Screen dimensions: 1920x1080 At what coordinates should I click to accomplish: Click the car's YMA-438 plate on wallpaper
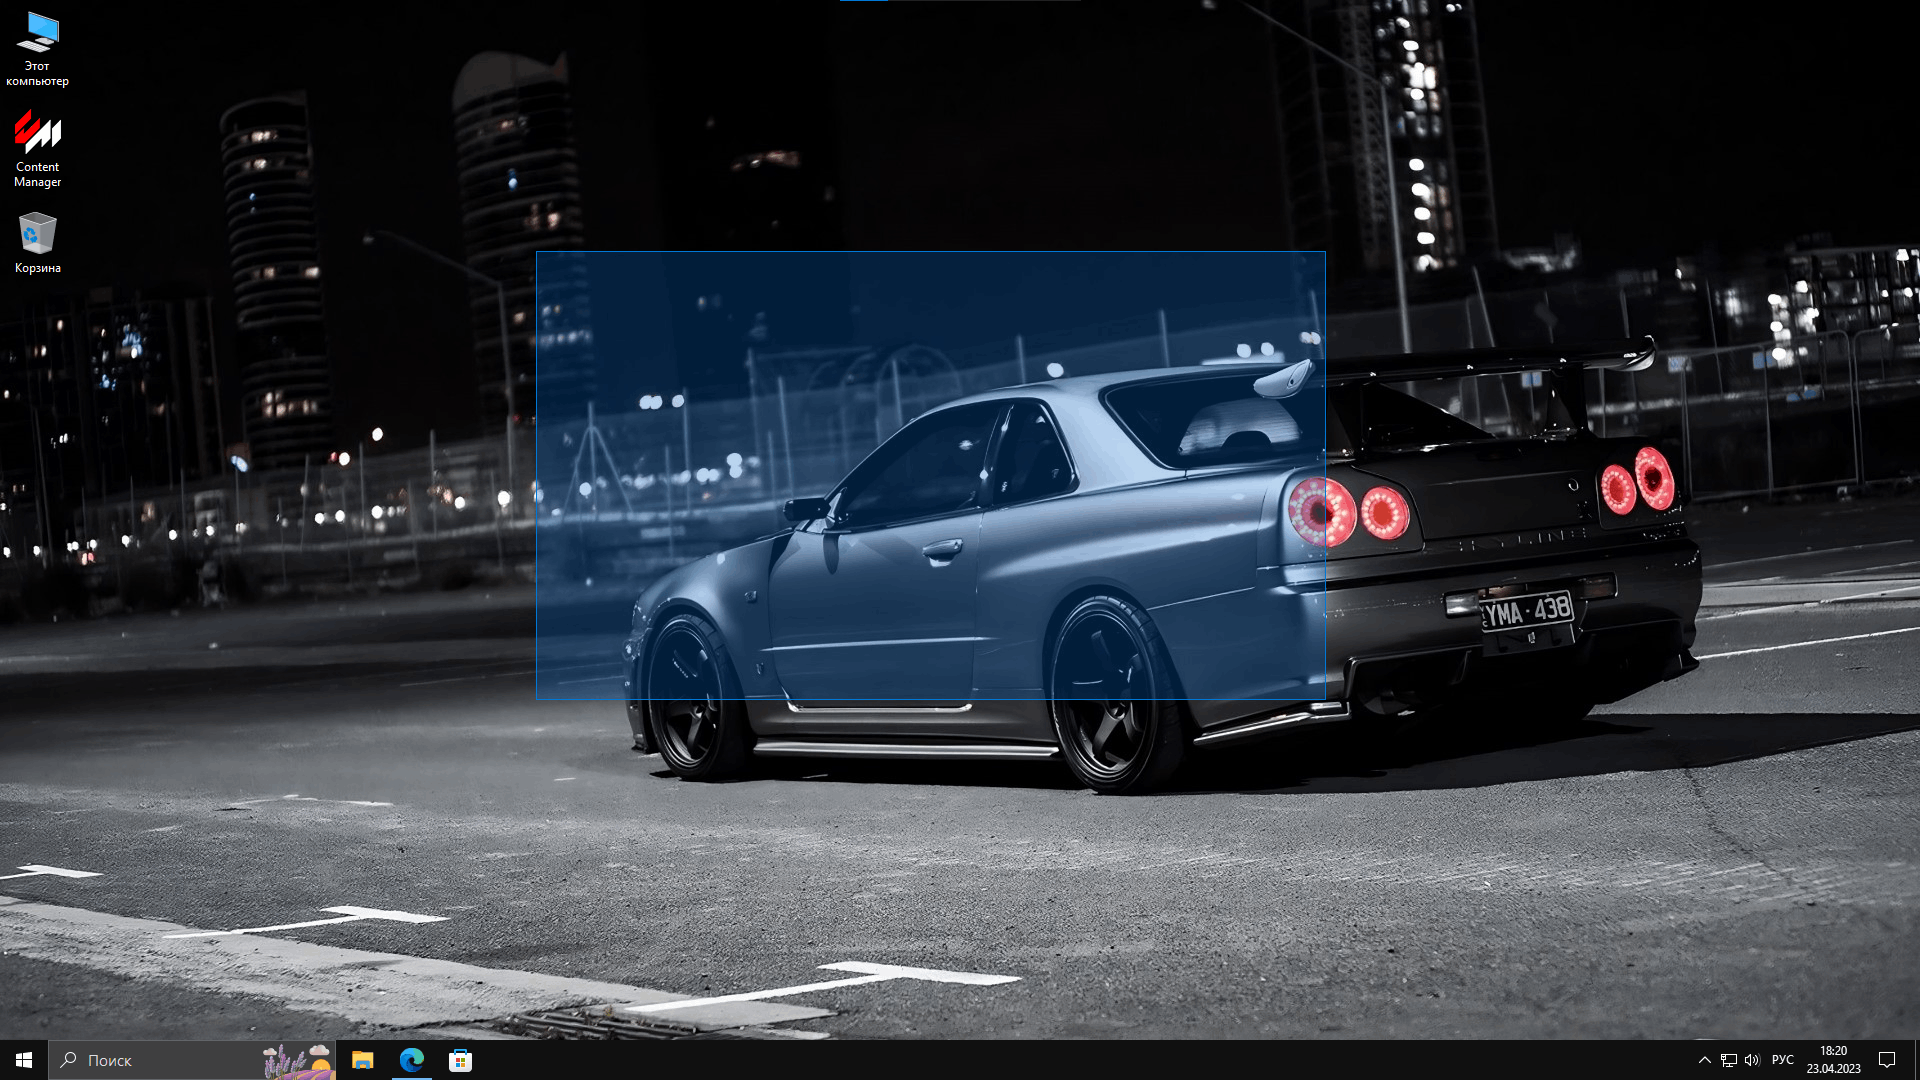(1526, 611)
